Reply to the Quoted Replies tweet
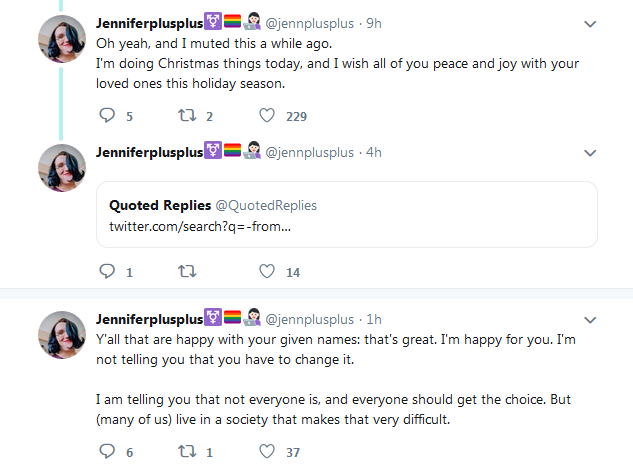 (x=109, y=271)
